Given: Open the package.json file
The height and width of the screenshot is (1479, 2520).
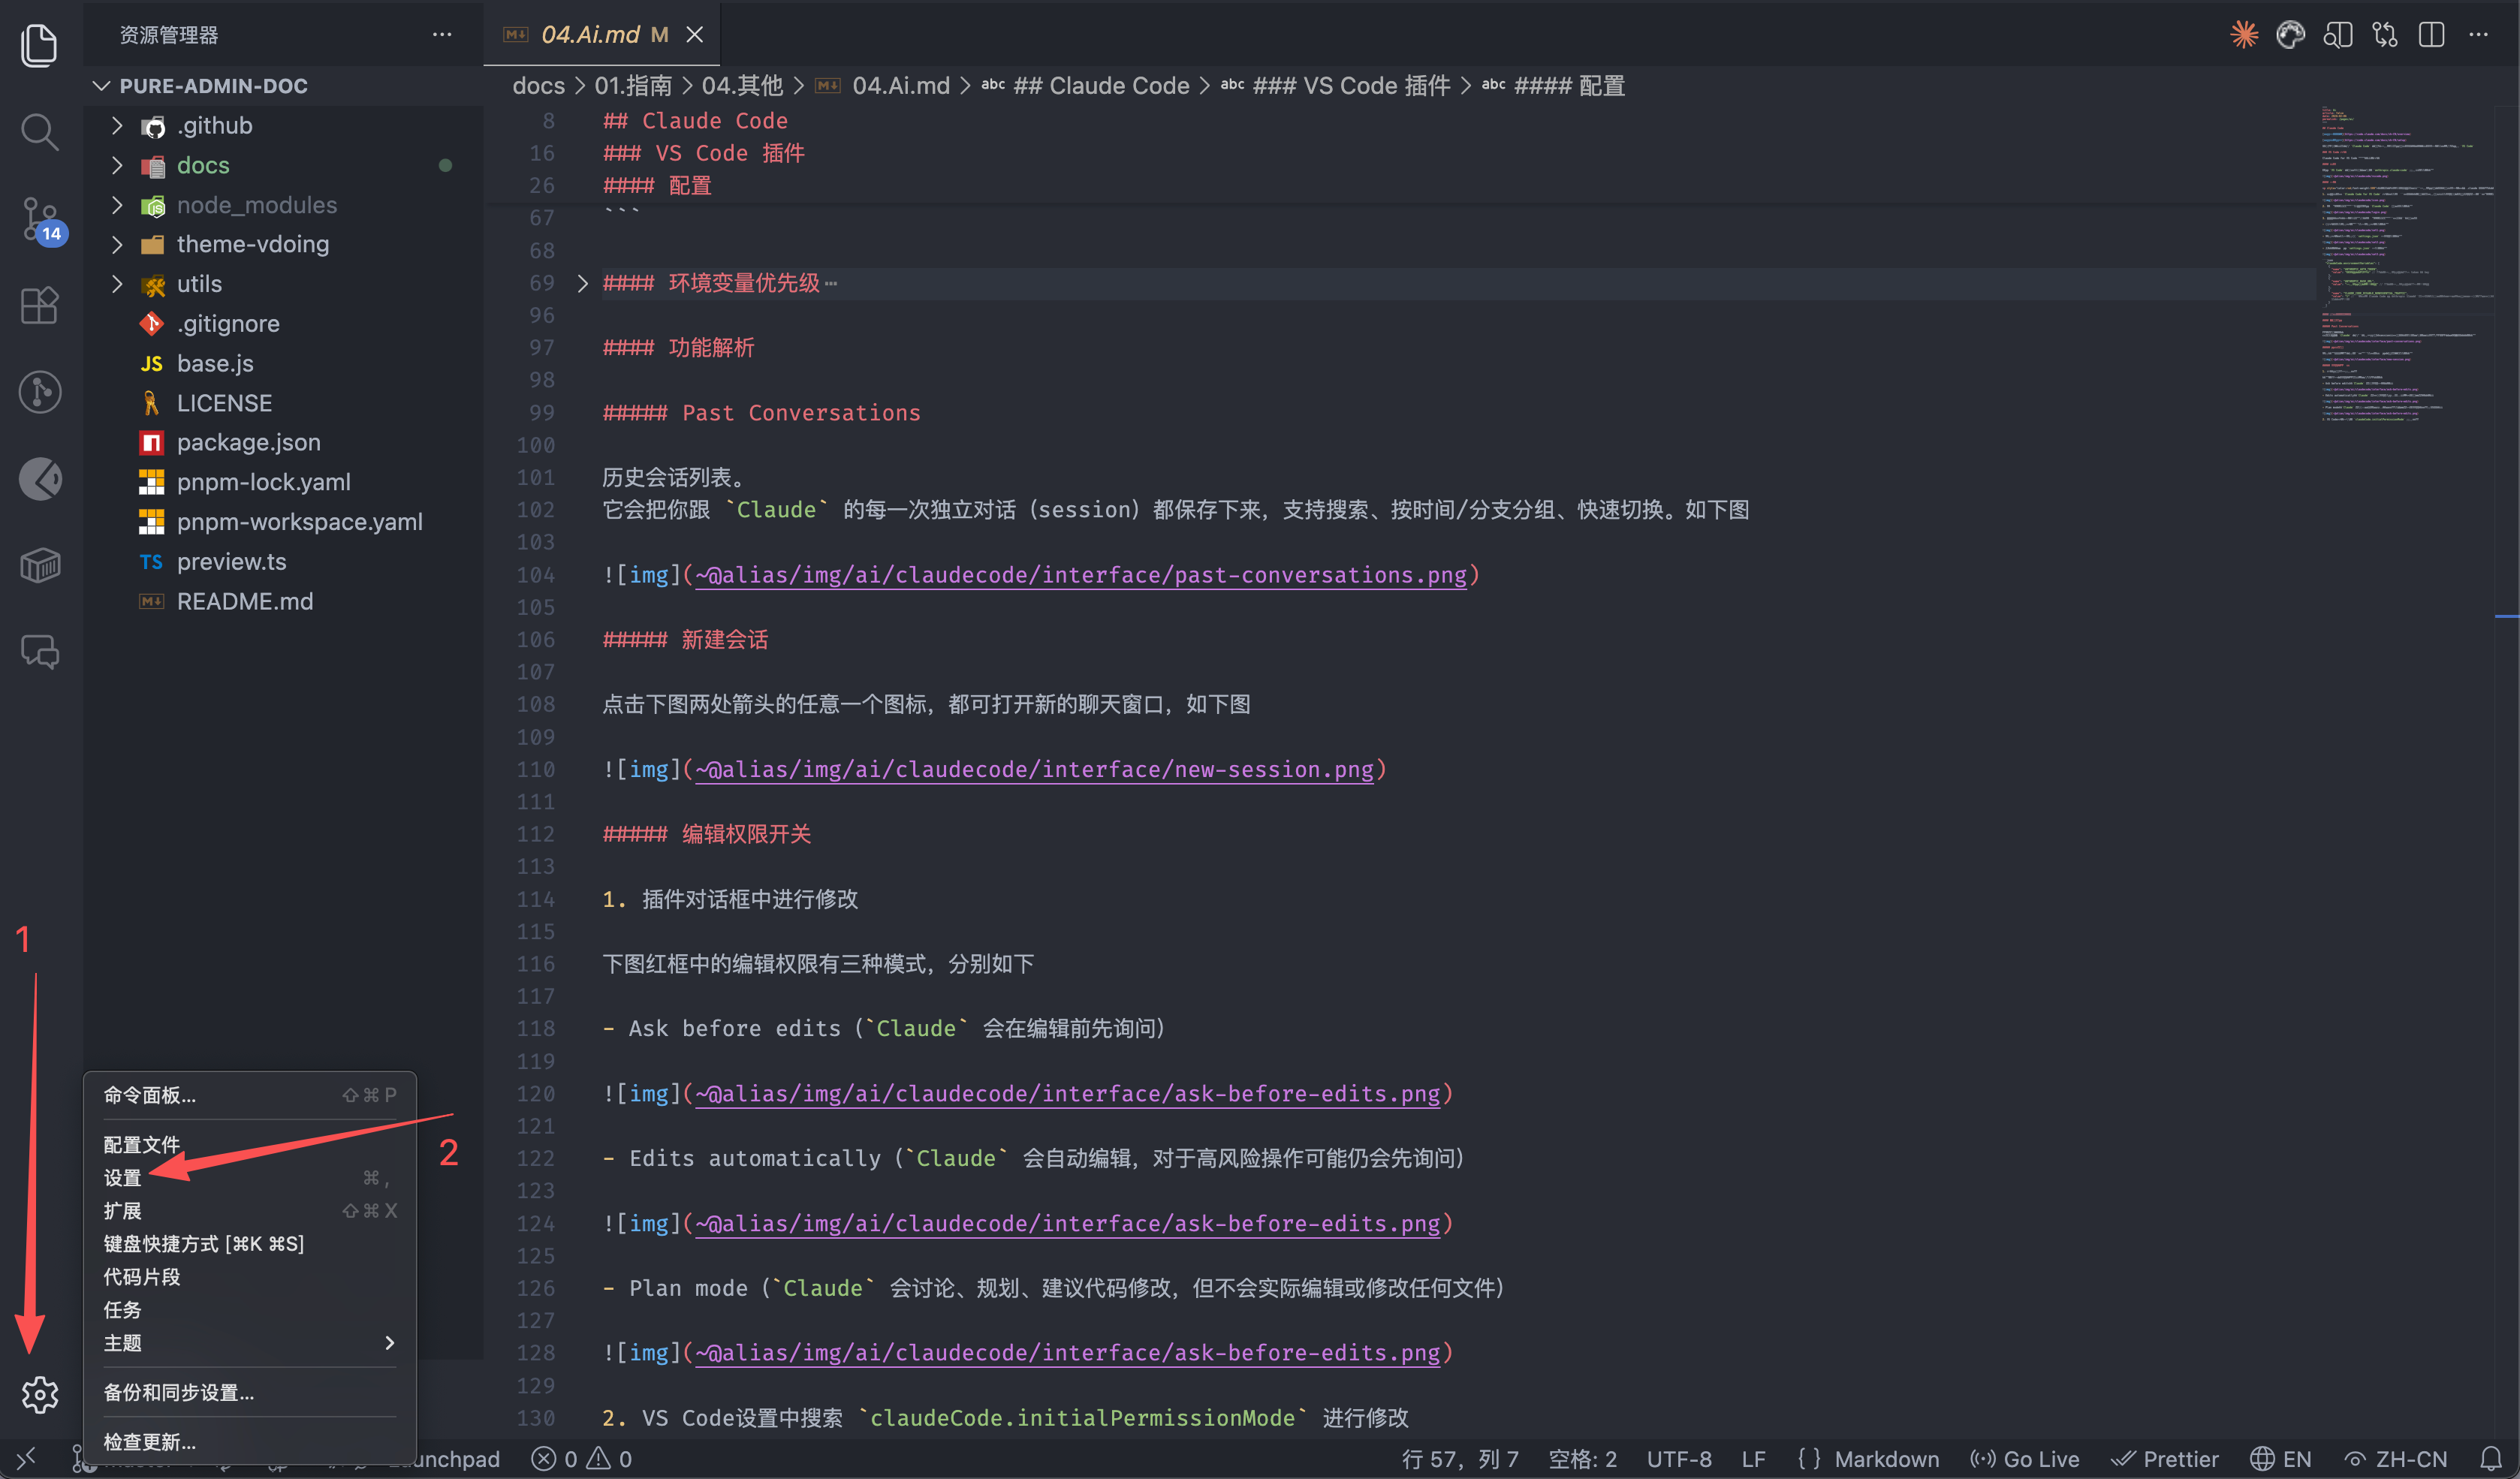Looking at the screenshot, I should (x=248, y=442).
